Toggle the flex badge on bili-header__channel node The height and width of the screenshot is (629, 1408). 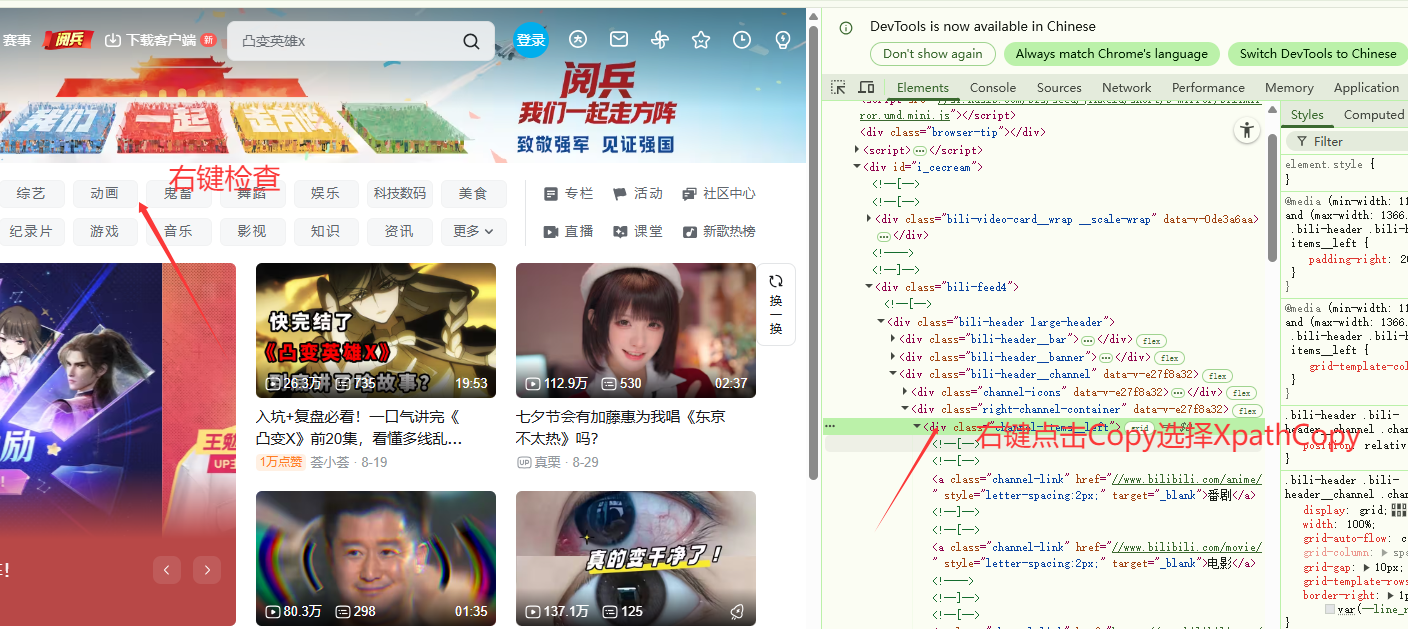(x=1216, y=375)
